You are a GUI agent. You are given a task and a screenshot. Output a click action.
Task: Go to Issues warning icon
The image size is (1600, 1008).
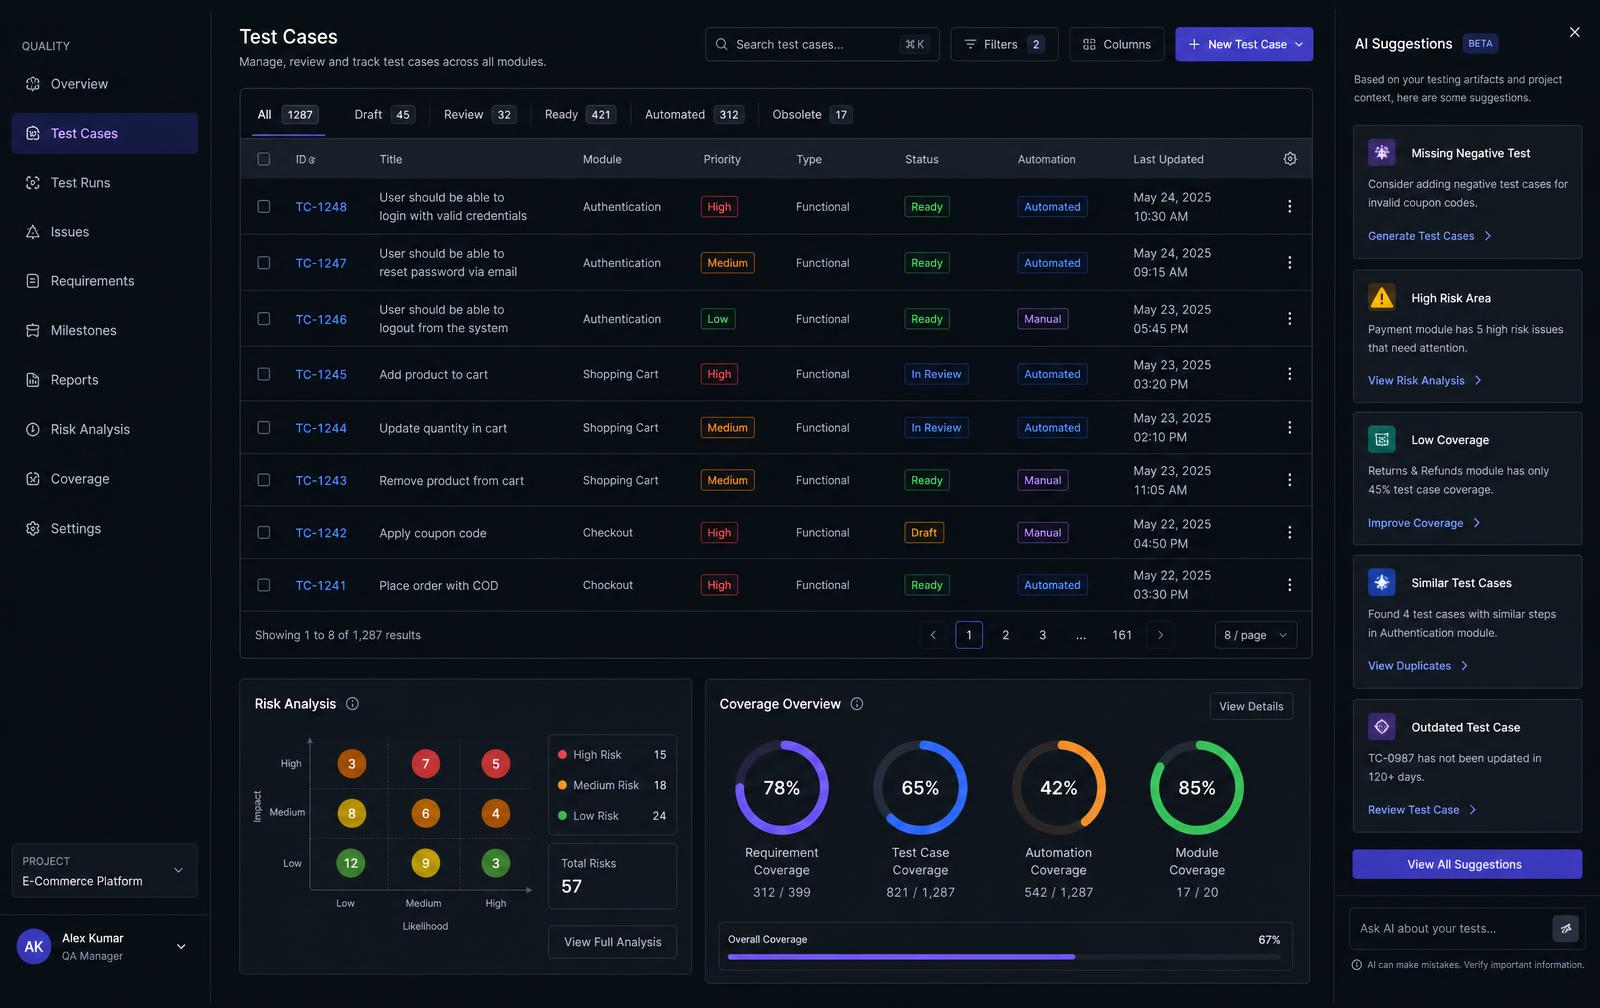(x=33, y=232)
